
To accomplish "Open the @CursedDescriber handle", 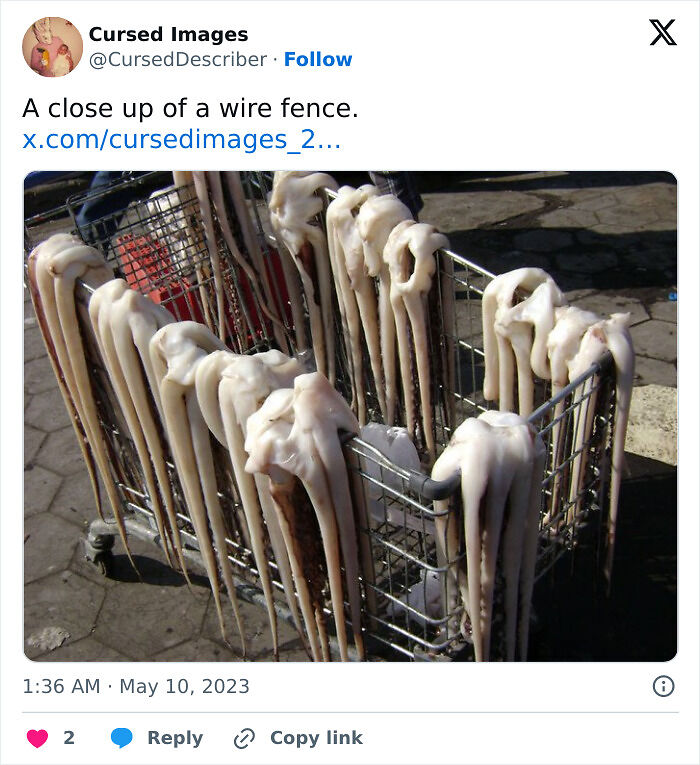I will coord(178,60).
